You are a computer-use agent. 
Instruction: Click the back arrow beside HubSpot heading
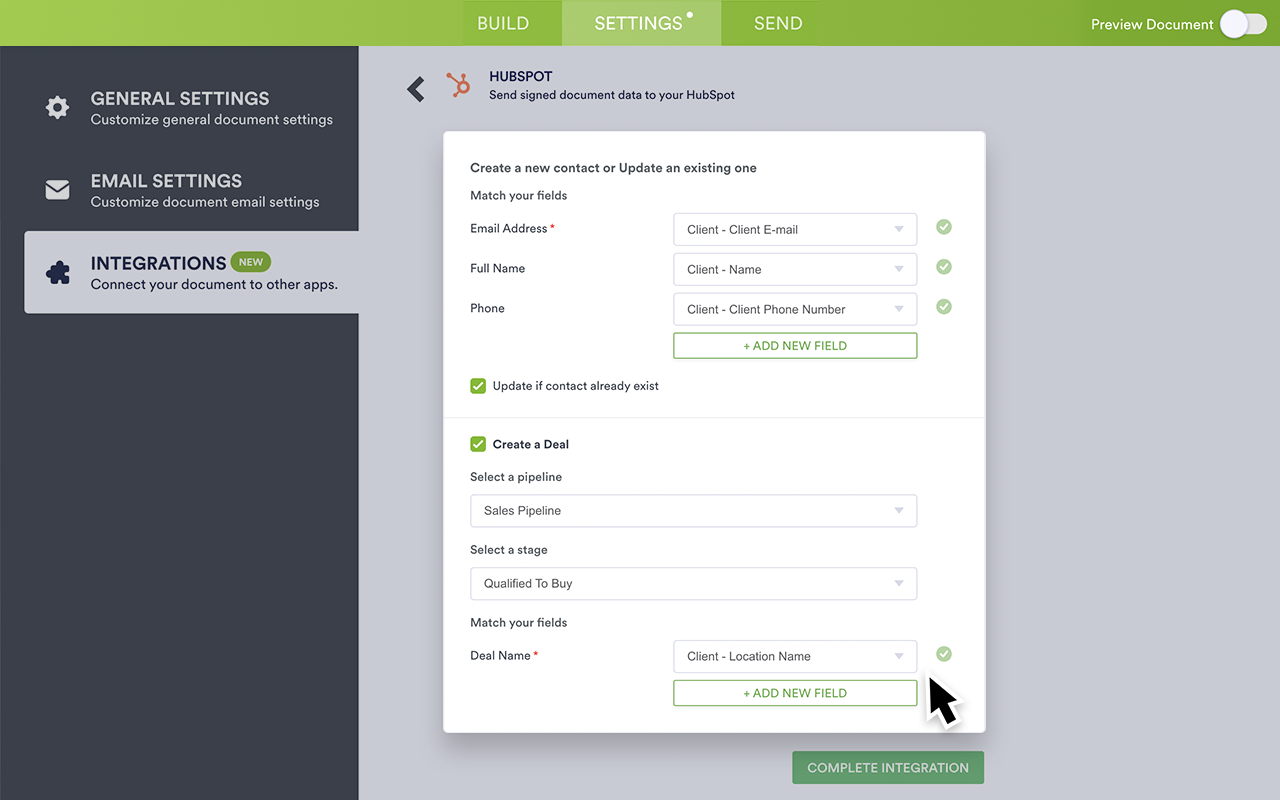point(416,88)
